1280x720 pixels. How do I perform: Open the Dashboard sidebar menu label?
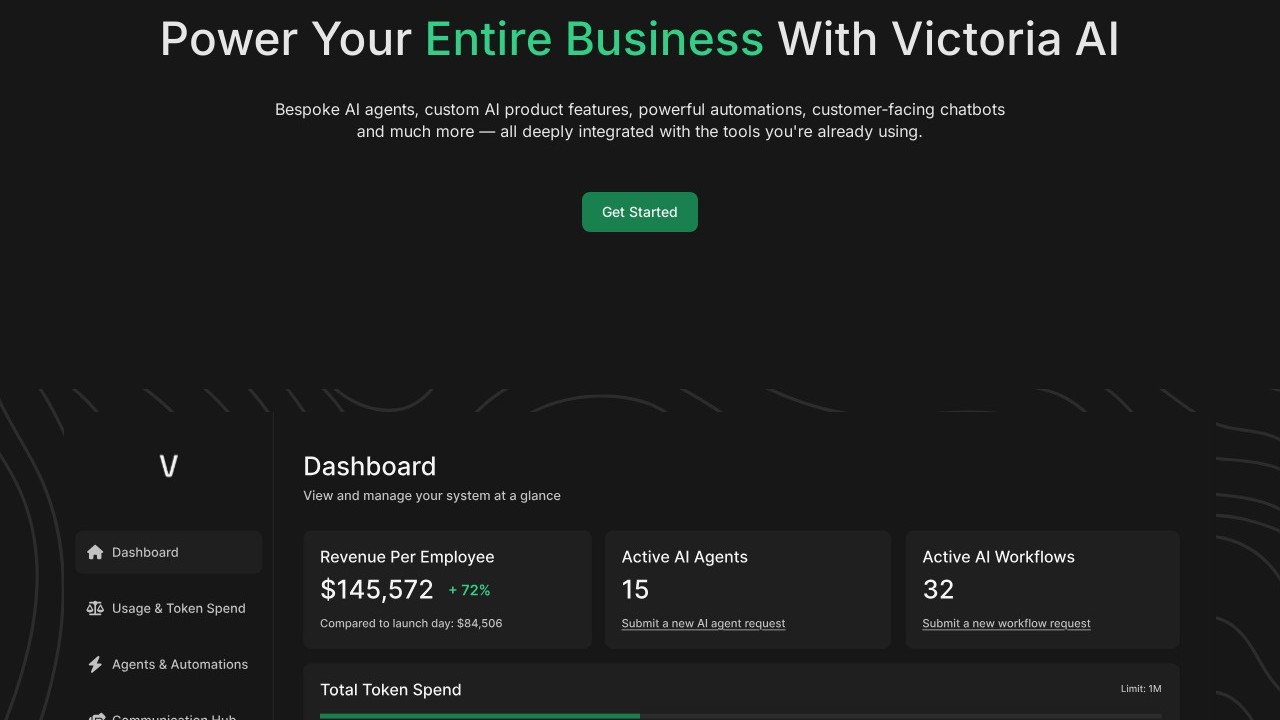click(145, 552)
